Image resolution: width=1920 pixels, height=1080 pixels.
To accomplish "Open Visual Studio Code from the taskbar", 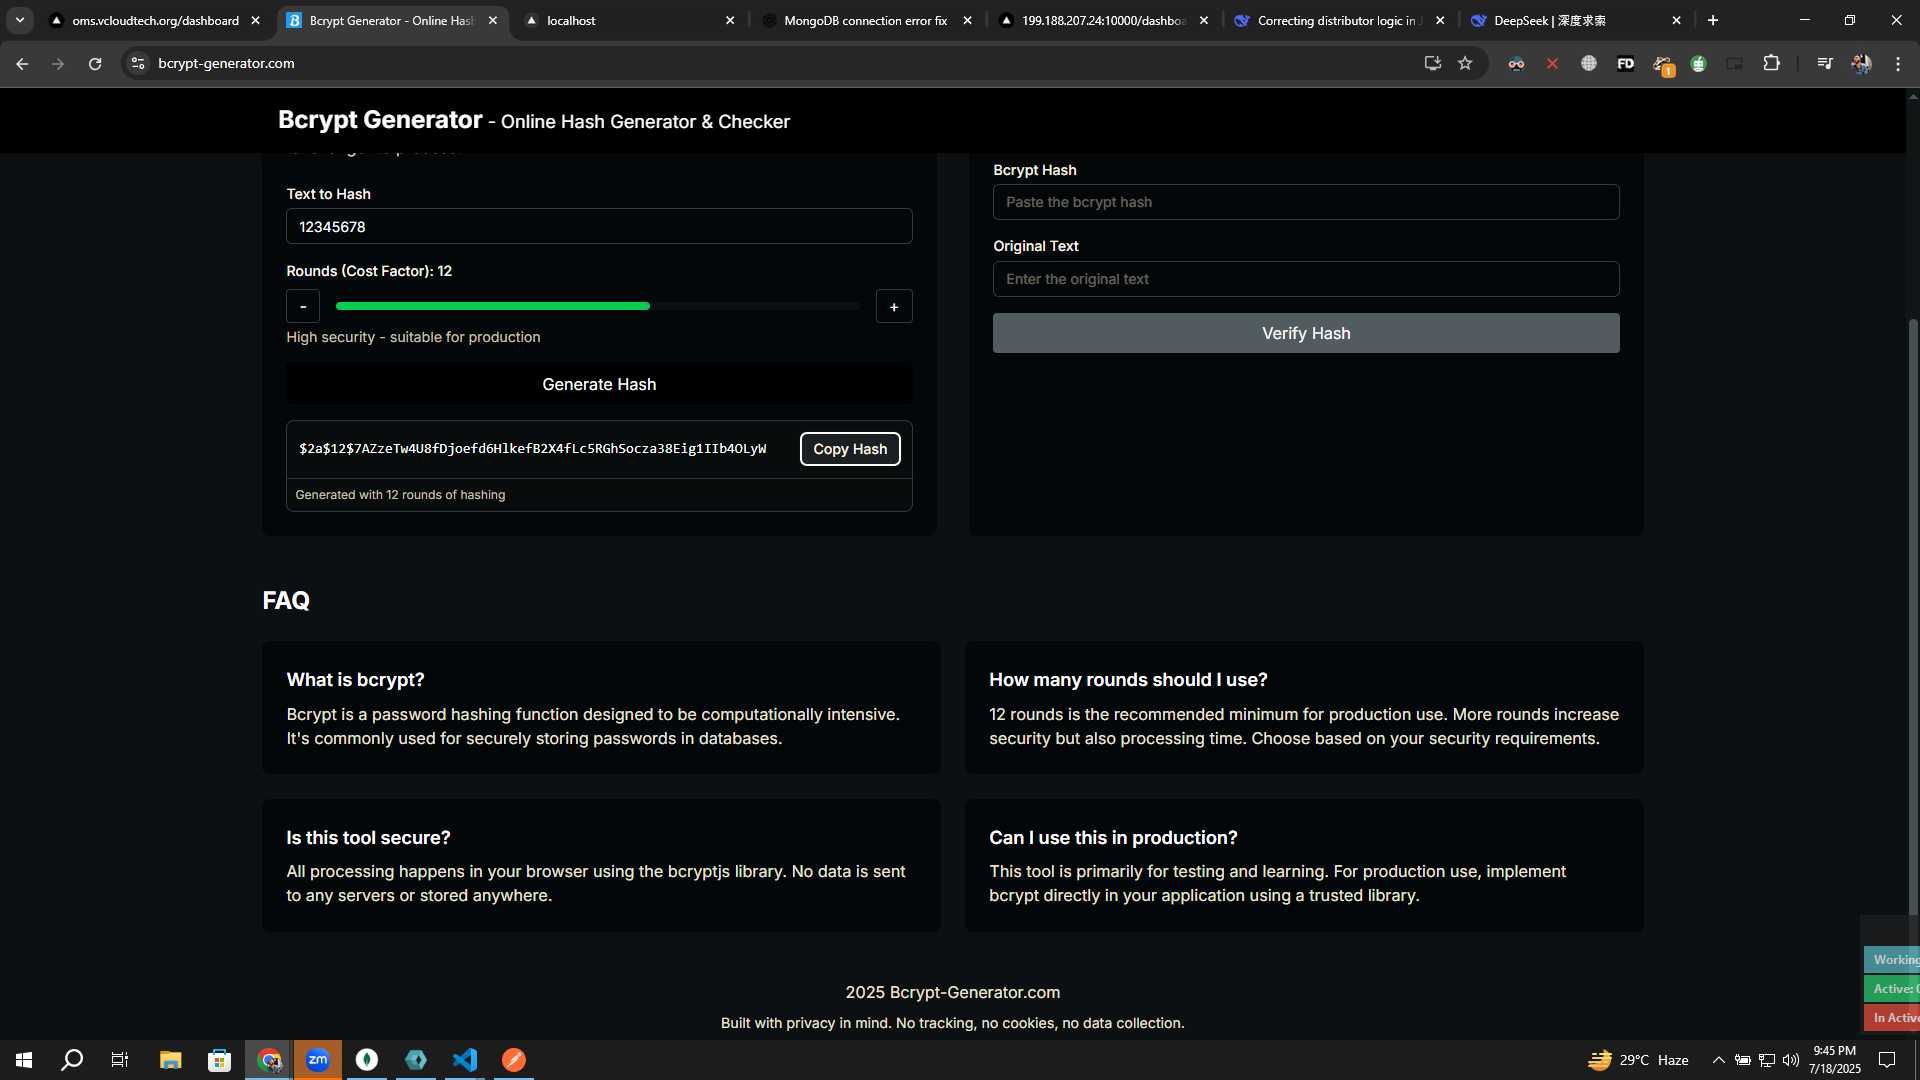I will [x=465, y=1060].
